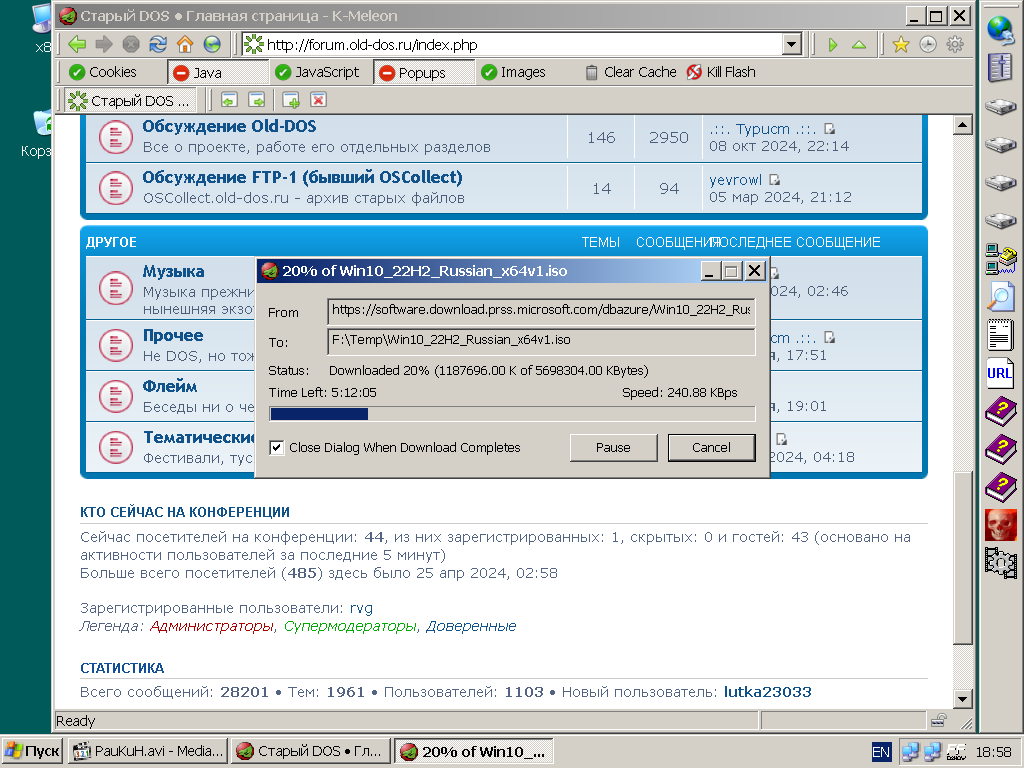Click the network computers icon in side dock
Screen dimensions: 1024x768
tap(1000, 258)
